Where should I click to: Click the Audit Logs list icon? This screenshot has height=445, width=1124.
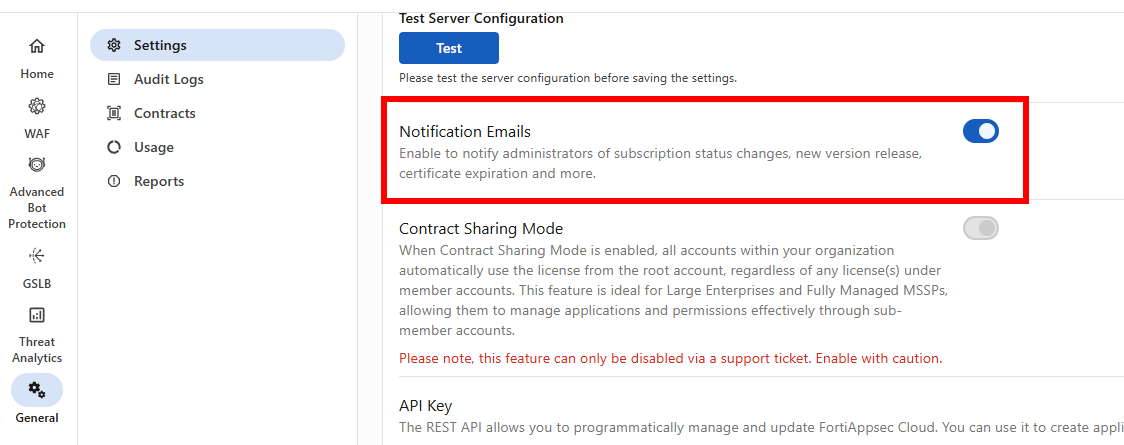coord(114,79)
